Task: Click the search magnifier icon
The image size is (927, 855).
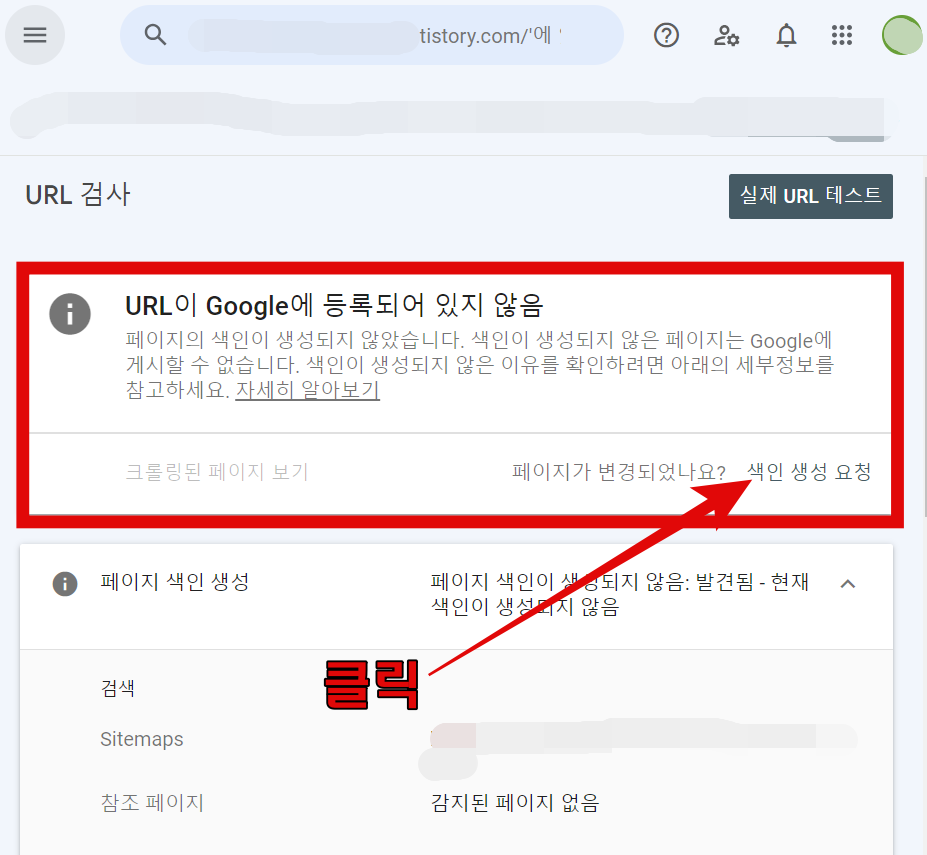Action: click(x=155, y=35)
